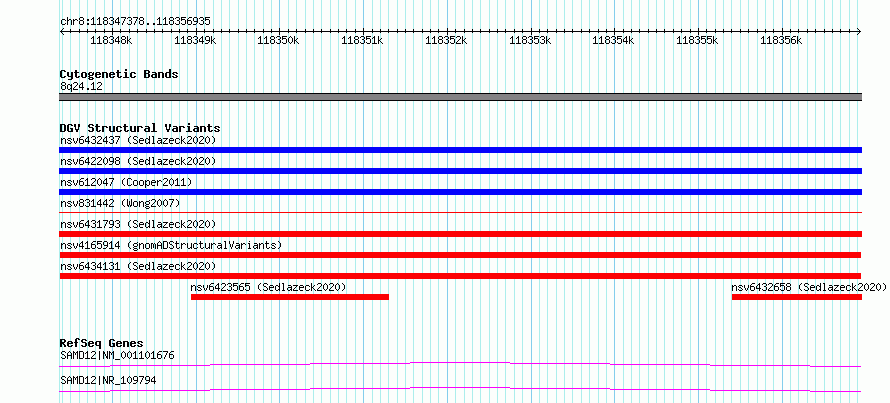The width and height of the screenshot is (890, 403).
Task: Select the SAMD12 NM_001101676 magenta transcript line
Action: coord(460,364)
